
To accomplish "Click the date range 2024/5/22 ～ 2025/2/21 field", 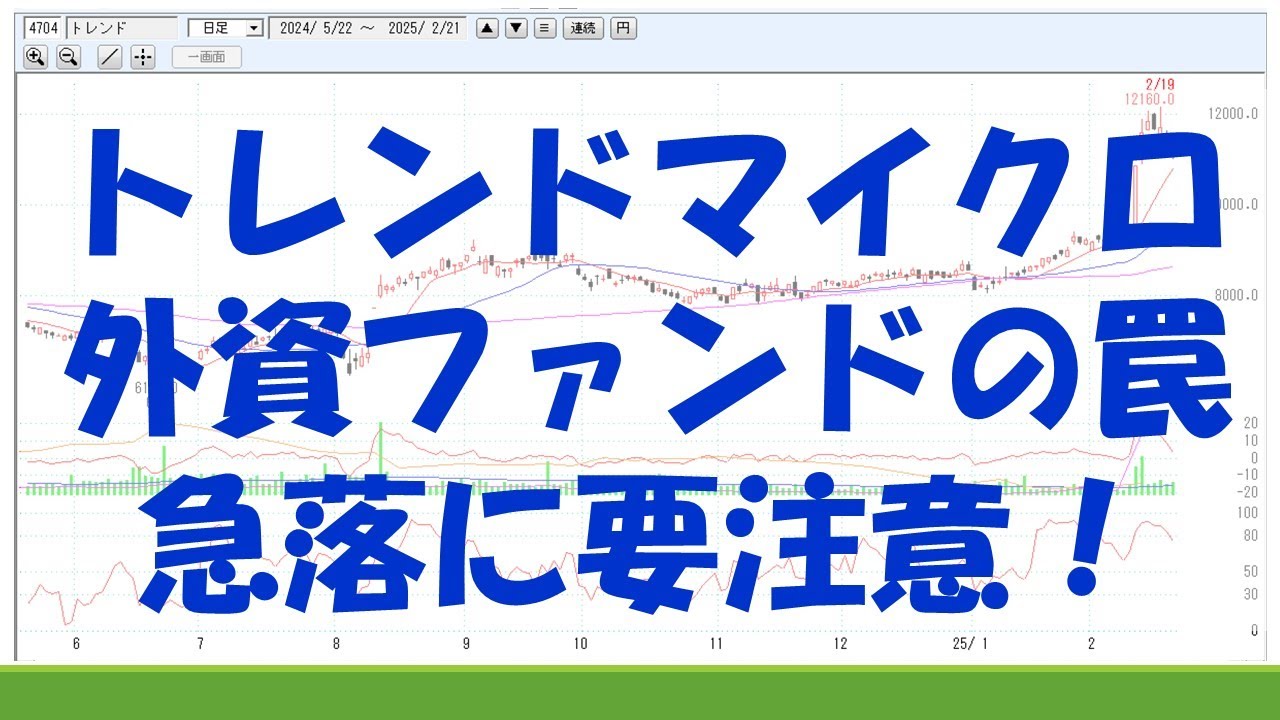I will 368,28.
